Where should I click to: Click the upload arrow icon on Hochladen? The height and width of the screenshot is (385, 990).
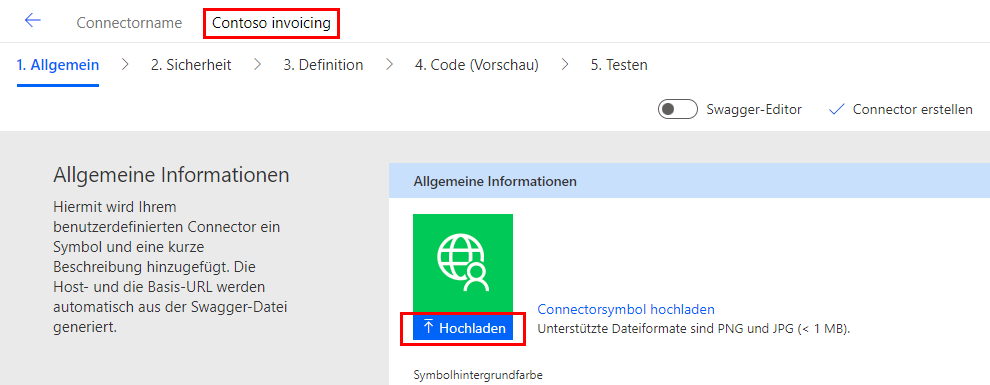pos(429,328)
